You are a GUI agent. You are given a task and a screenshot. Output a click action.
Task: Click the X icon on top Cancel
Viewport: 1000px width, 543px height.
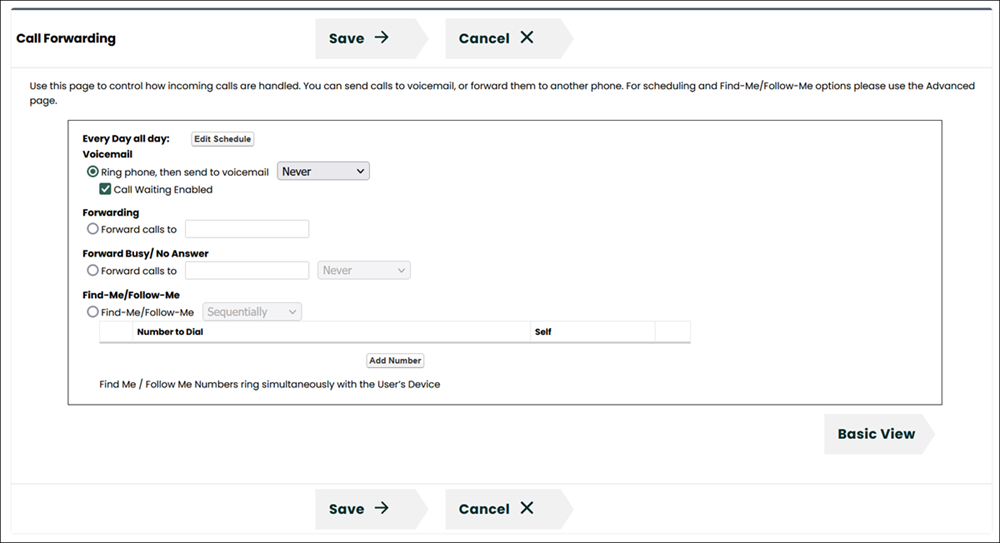pos(527,38)
